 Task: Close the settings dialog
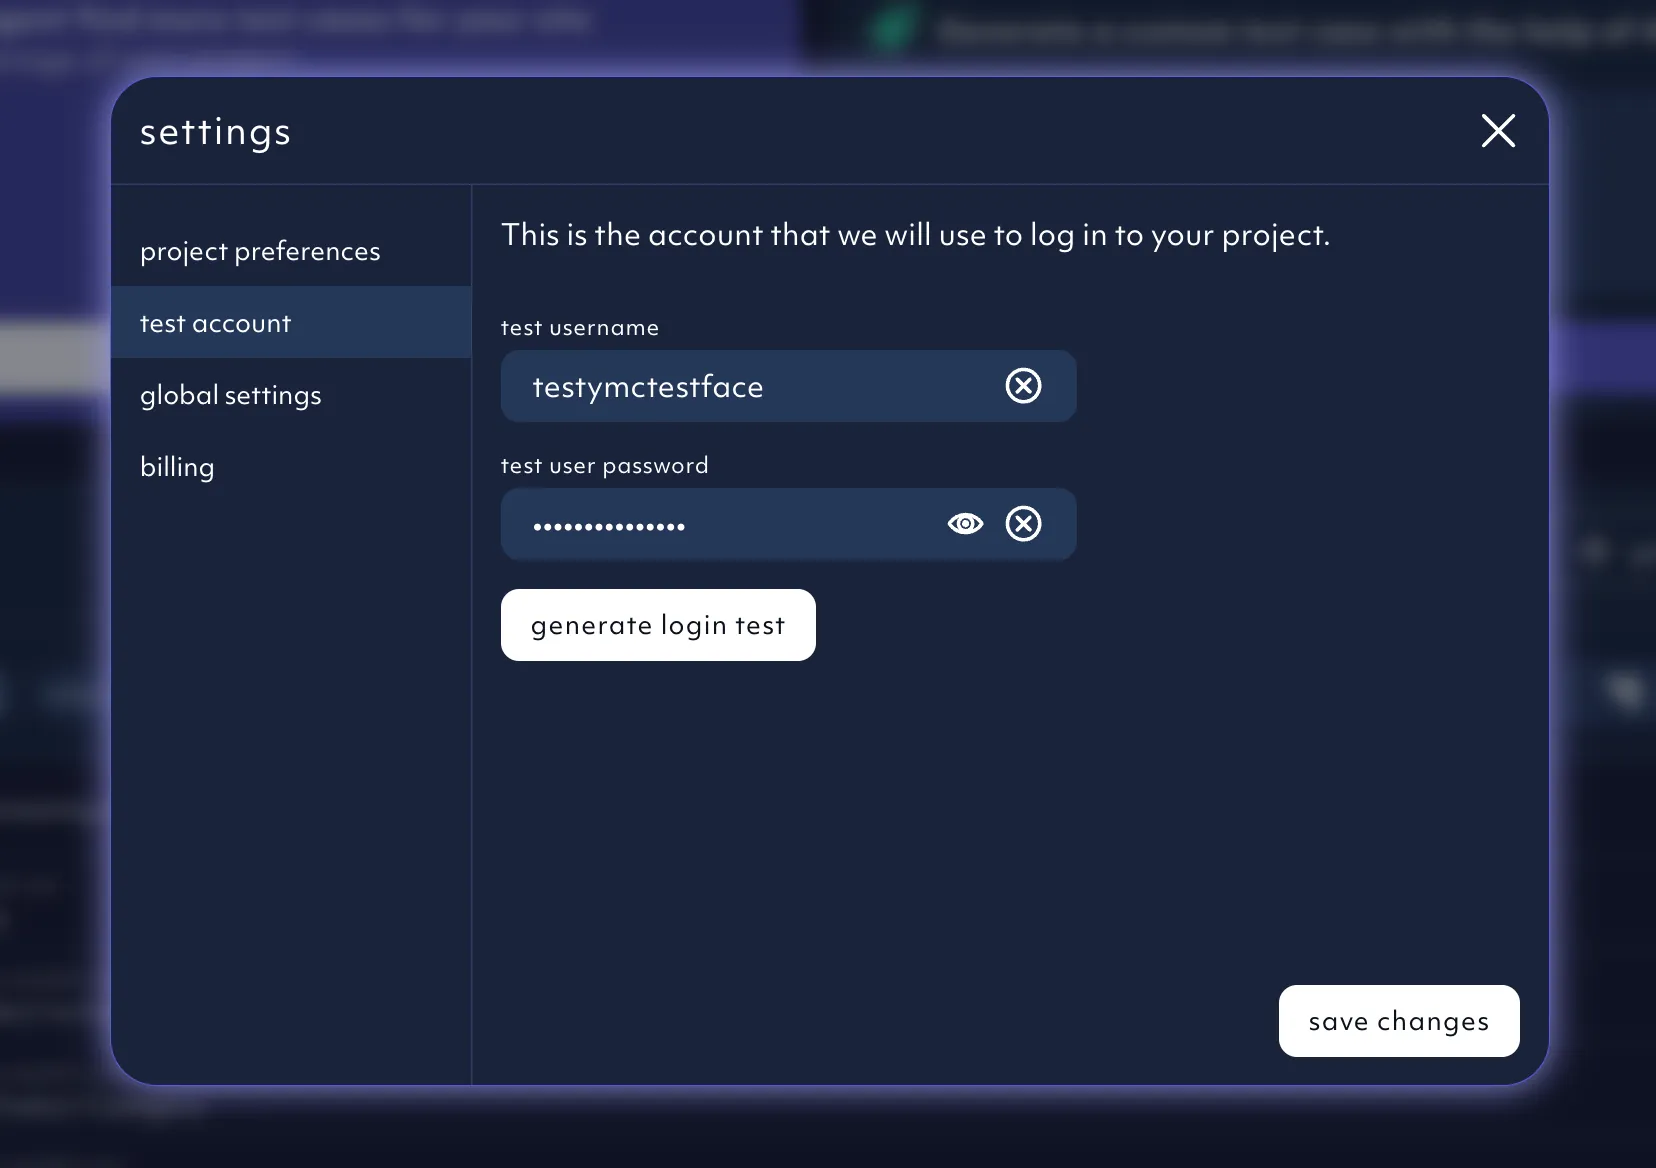[1497, 131]
